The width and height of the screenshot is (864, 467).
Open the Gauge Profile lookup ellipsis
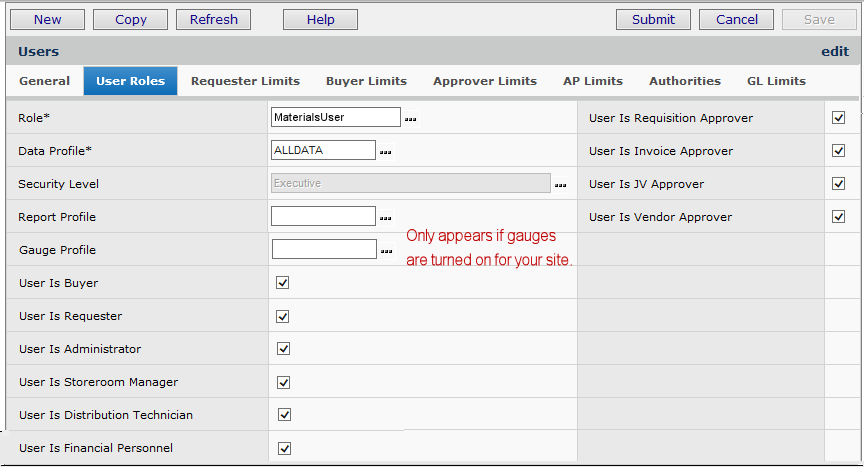click(x=386, y=251)
